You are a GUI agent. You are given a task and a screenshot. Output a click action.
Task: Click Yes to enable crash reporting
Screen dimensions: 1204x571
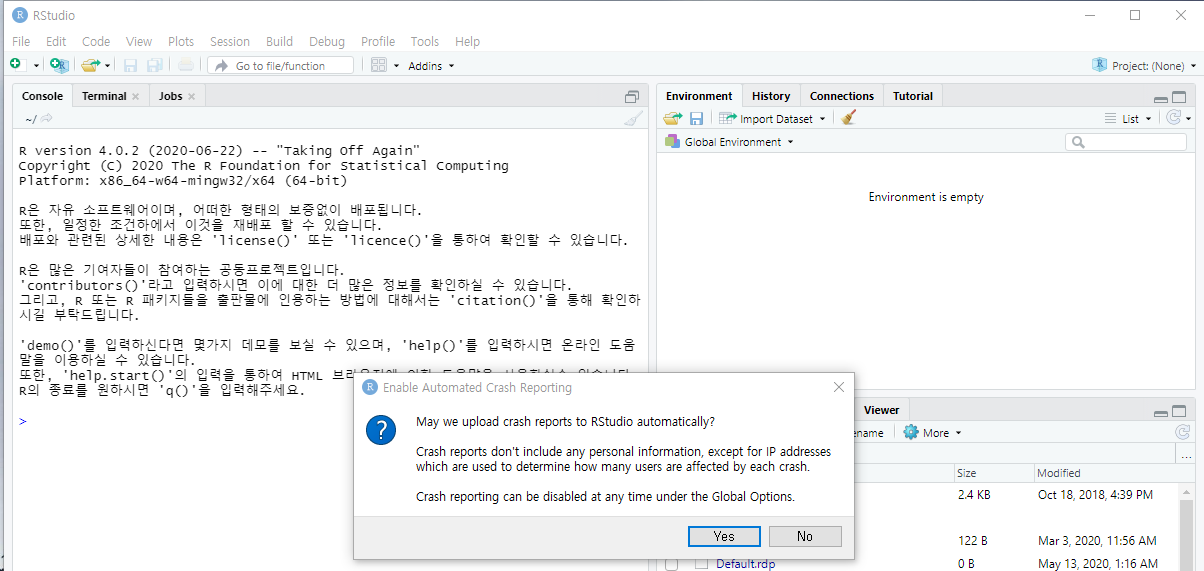(x=724, y=536)
